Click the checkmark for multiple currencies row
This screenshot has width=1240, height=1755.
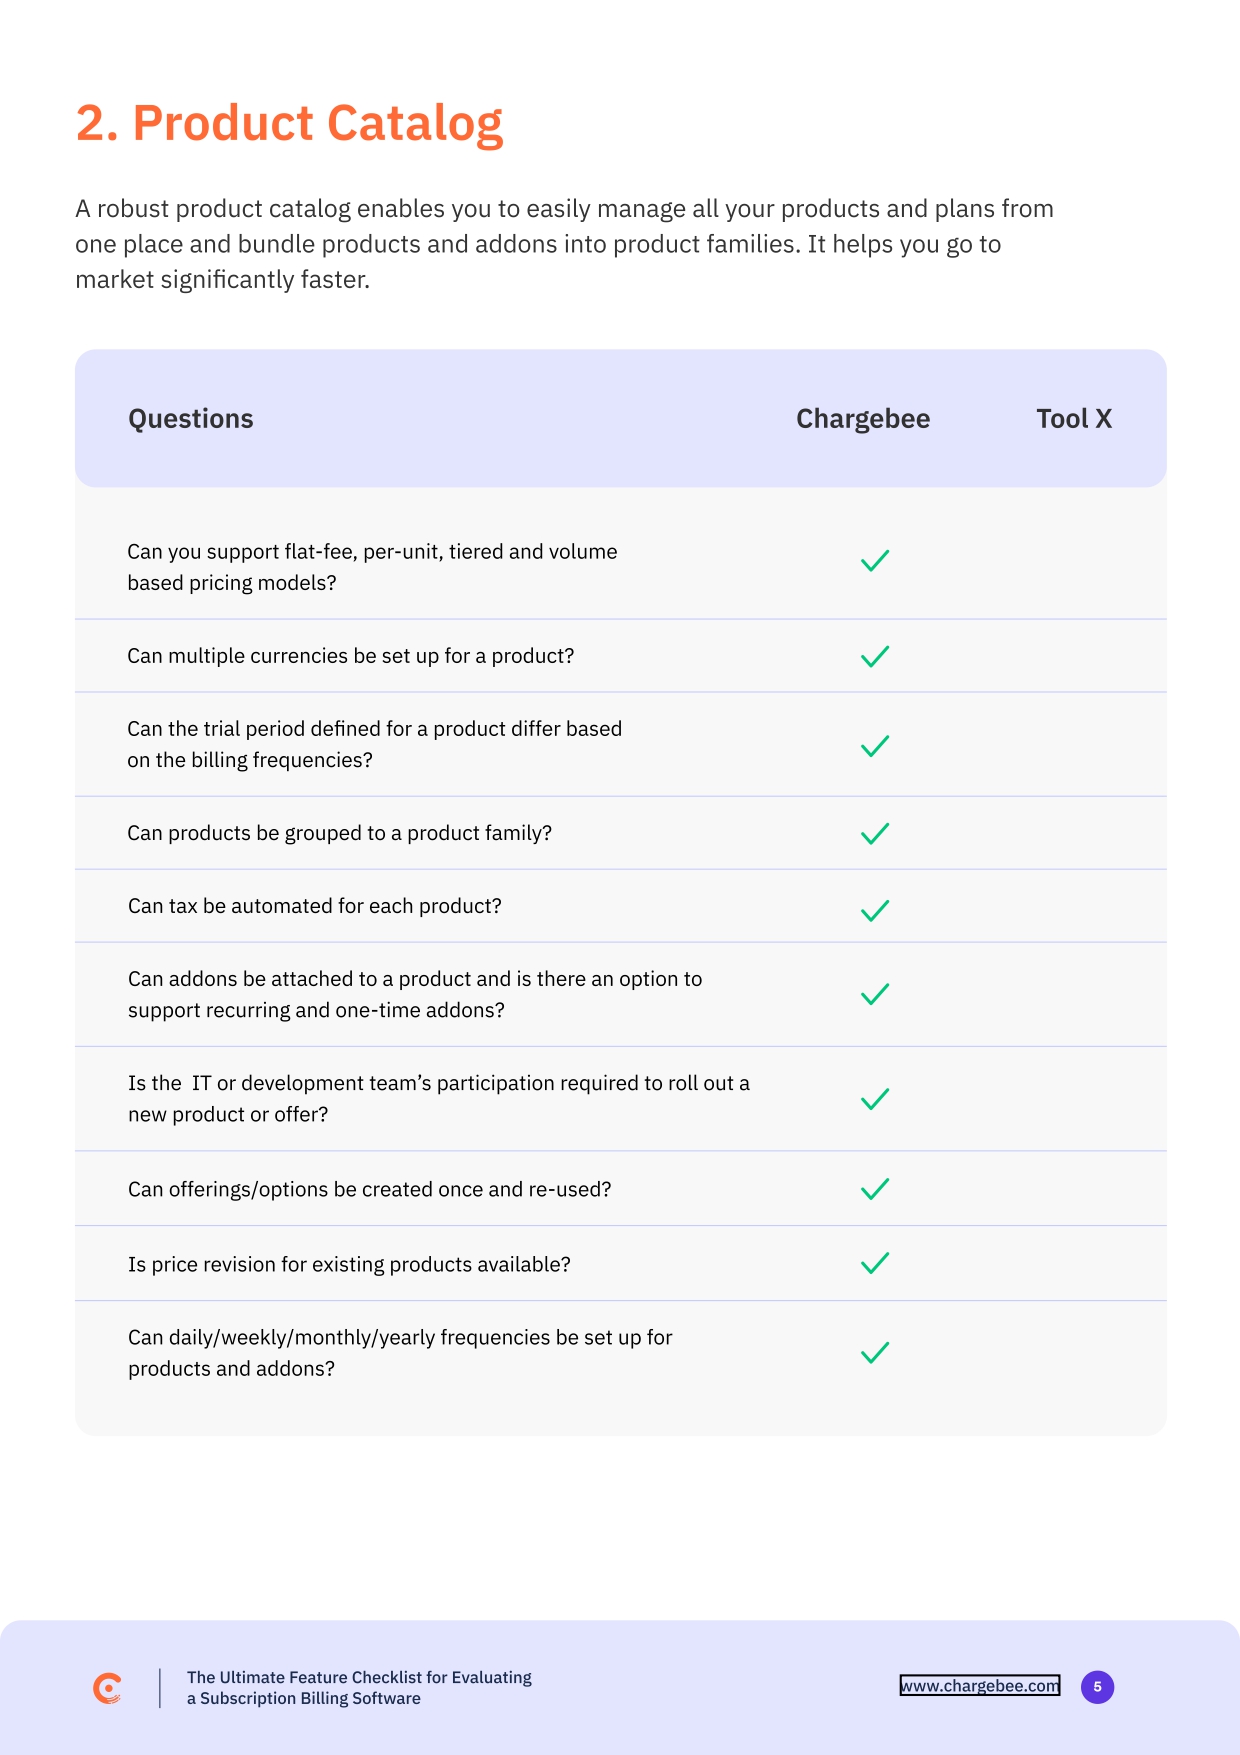pos(875,657)
